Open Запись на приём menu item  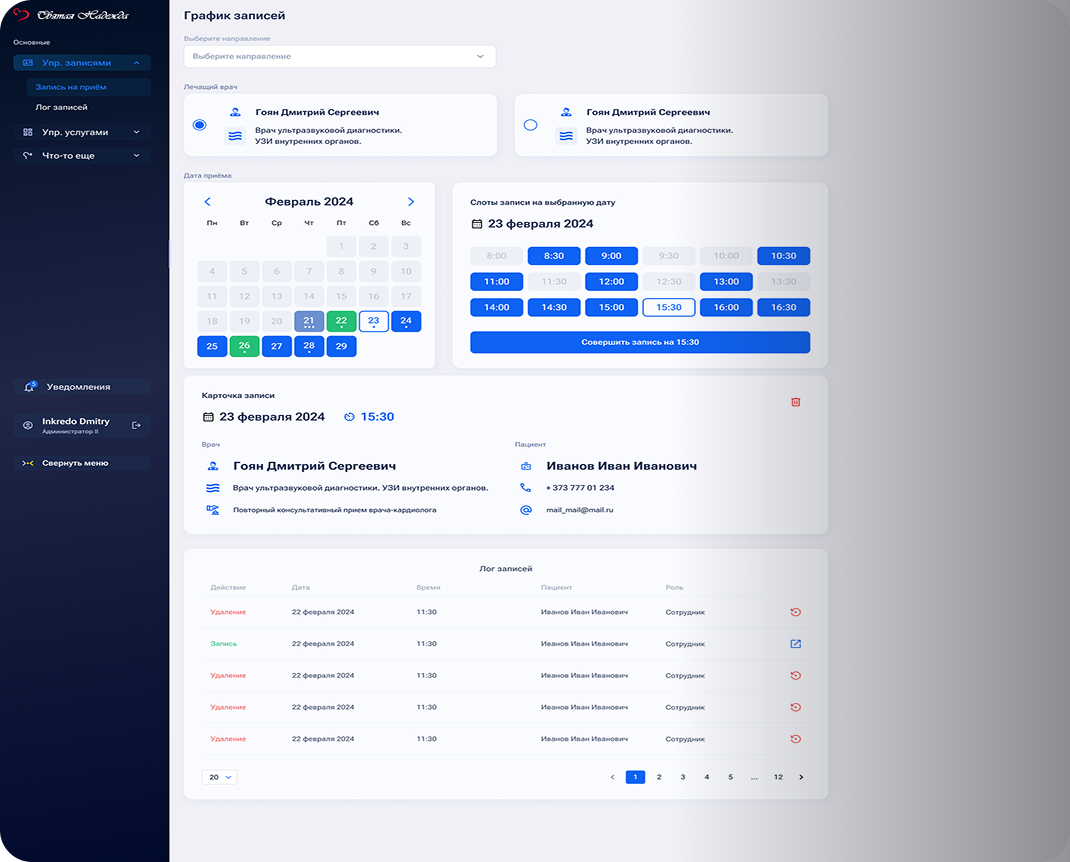[89, 87]
